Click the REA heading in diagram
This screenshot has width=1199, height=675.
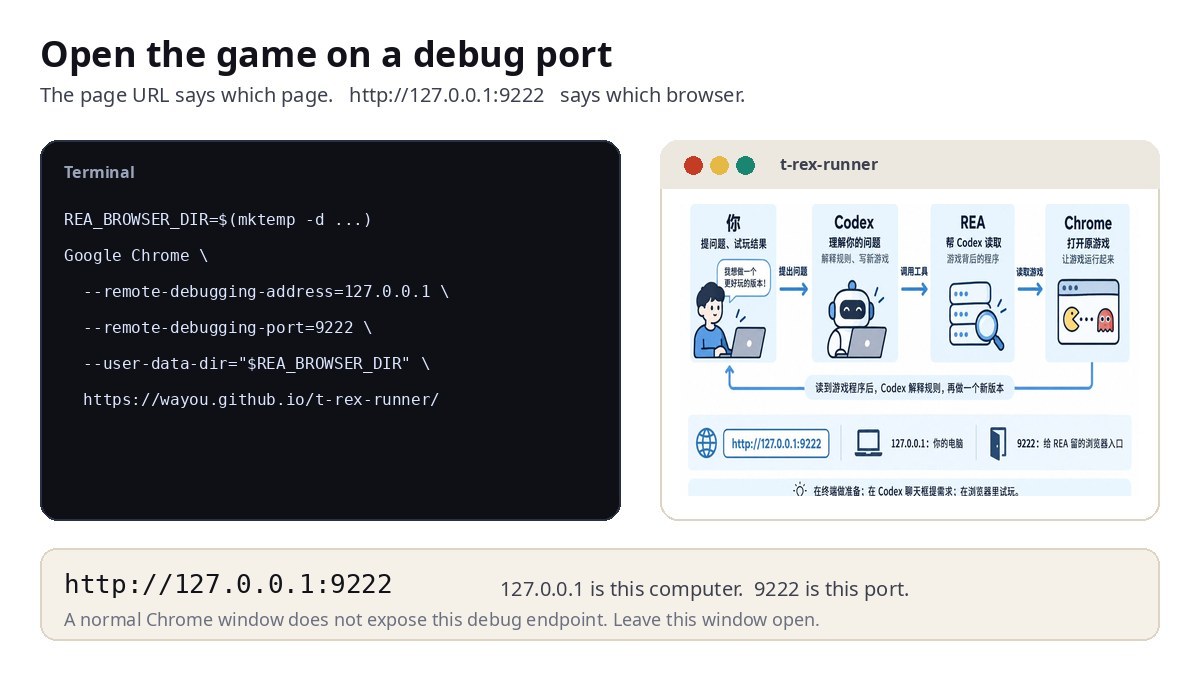973,222
